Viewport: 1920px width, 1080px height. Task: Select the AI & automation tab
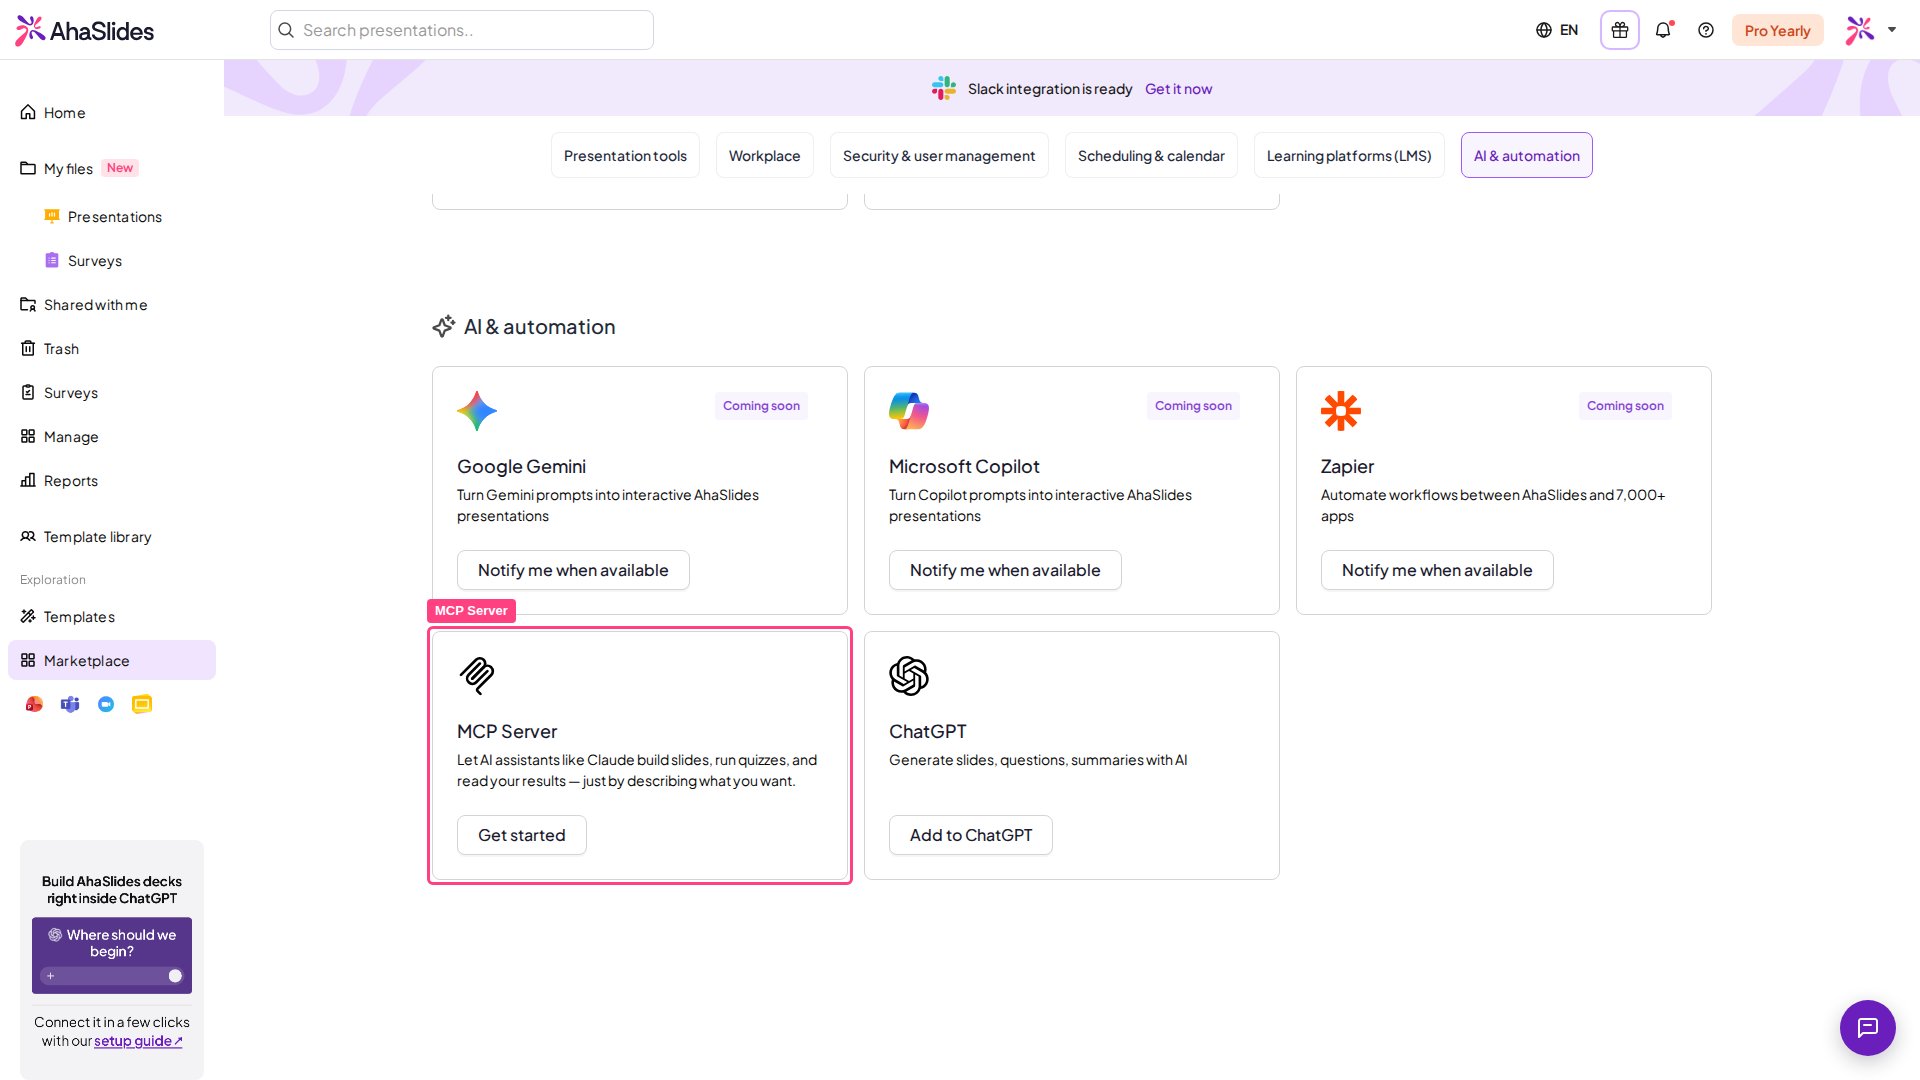point(1527,155)
